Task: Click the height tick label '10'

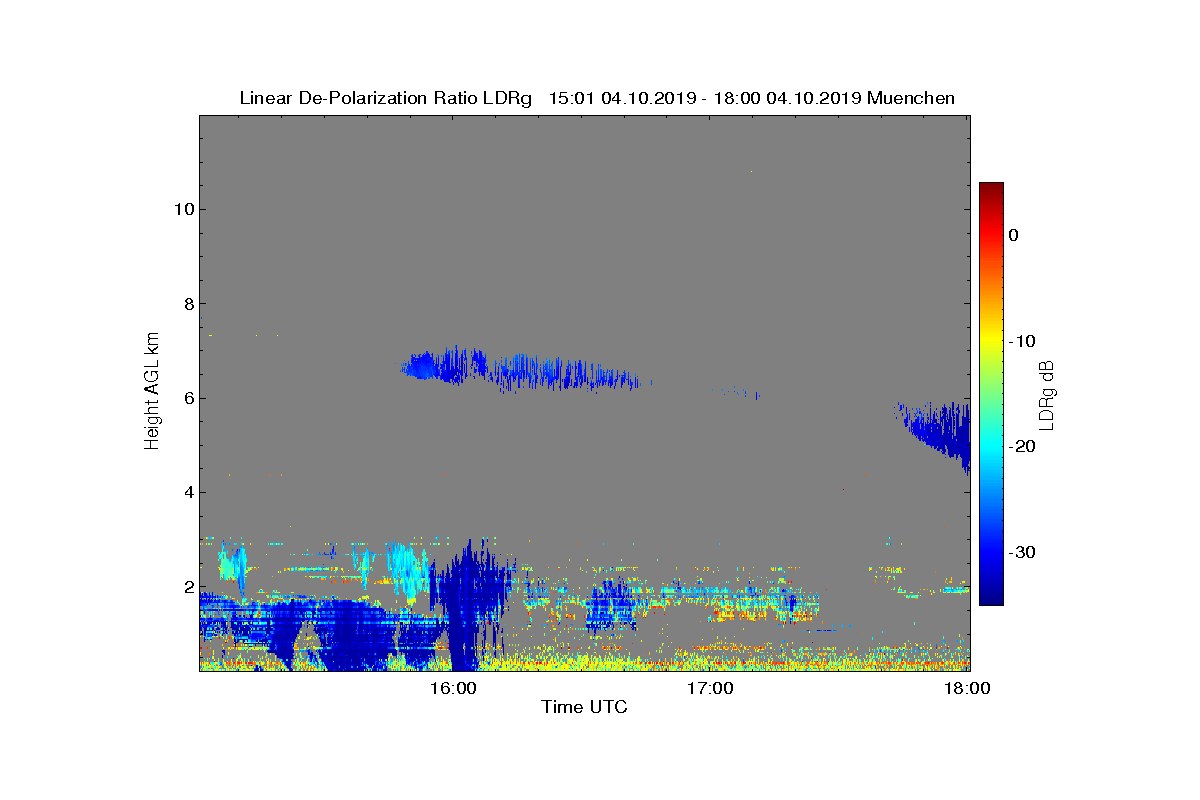Action: [x=183, y=209]
